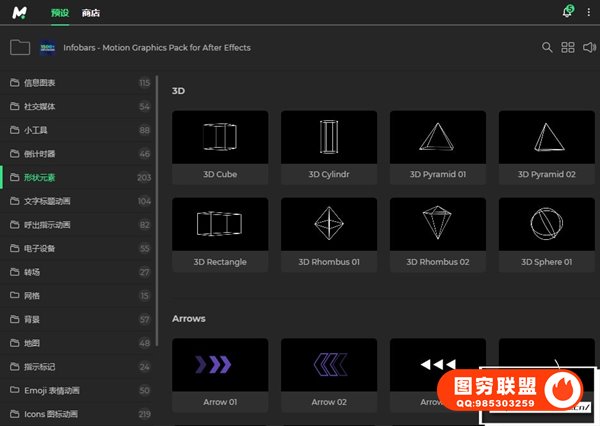600x426 pixels.
Task: Select the 3D Cube preset thumbnail
Action: click(x=220, y=137)
